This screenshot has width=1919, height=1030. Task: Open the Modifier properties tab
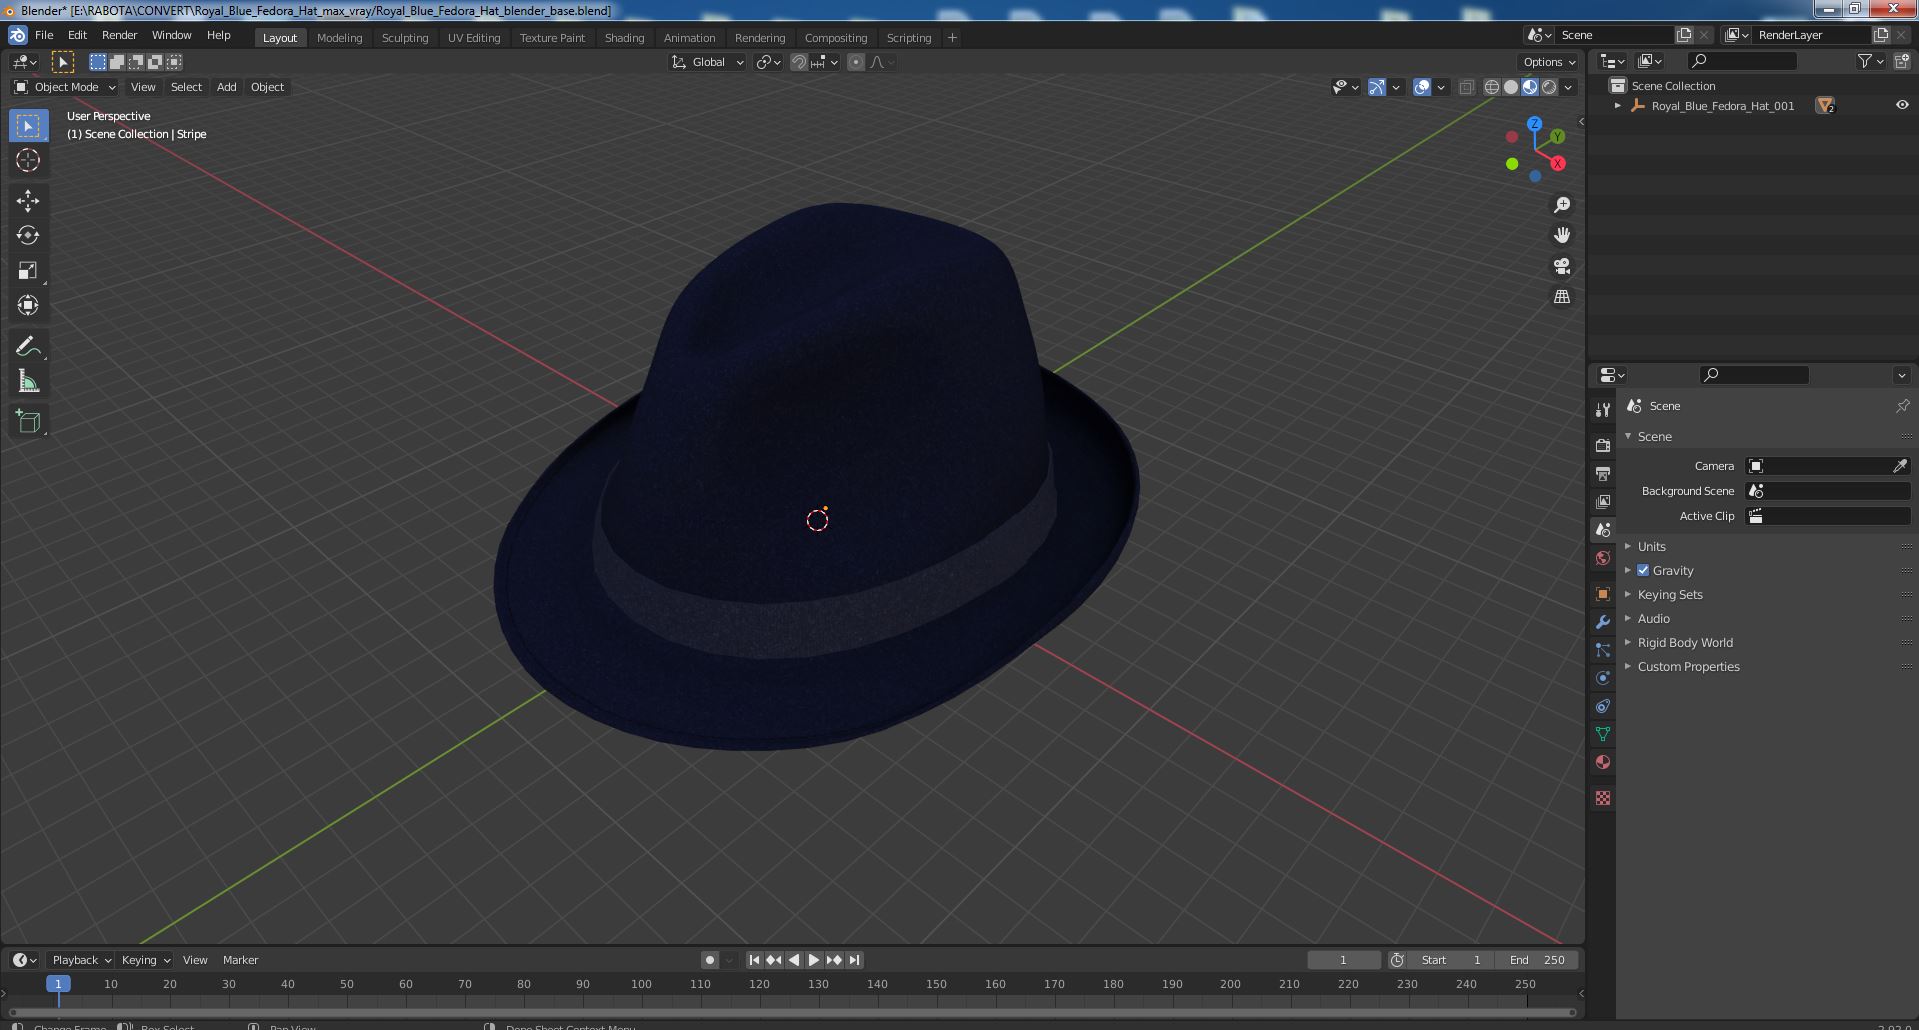tap(1603, 622)
